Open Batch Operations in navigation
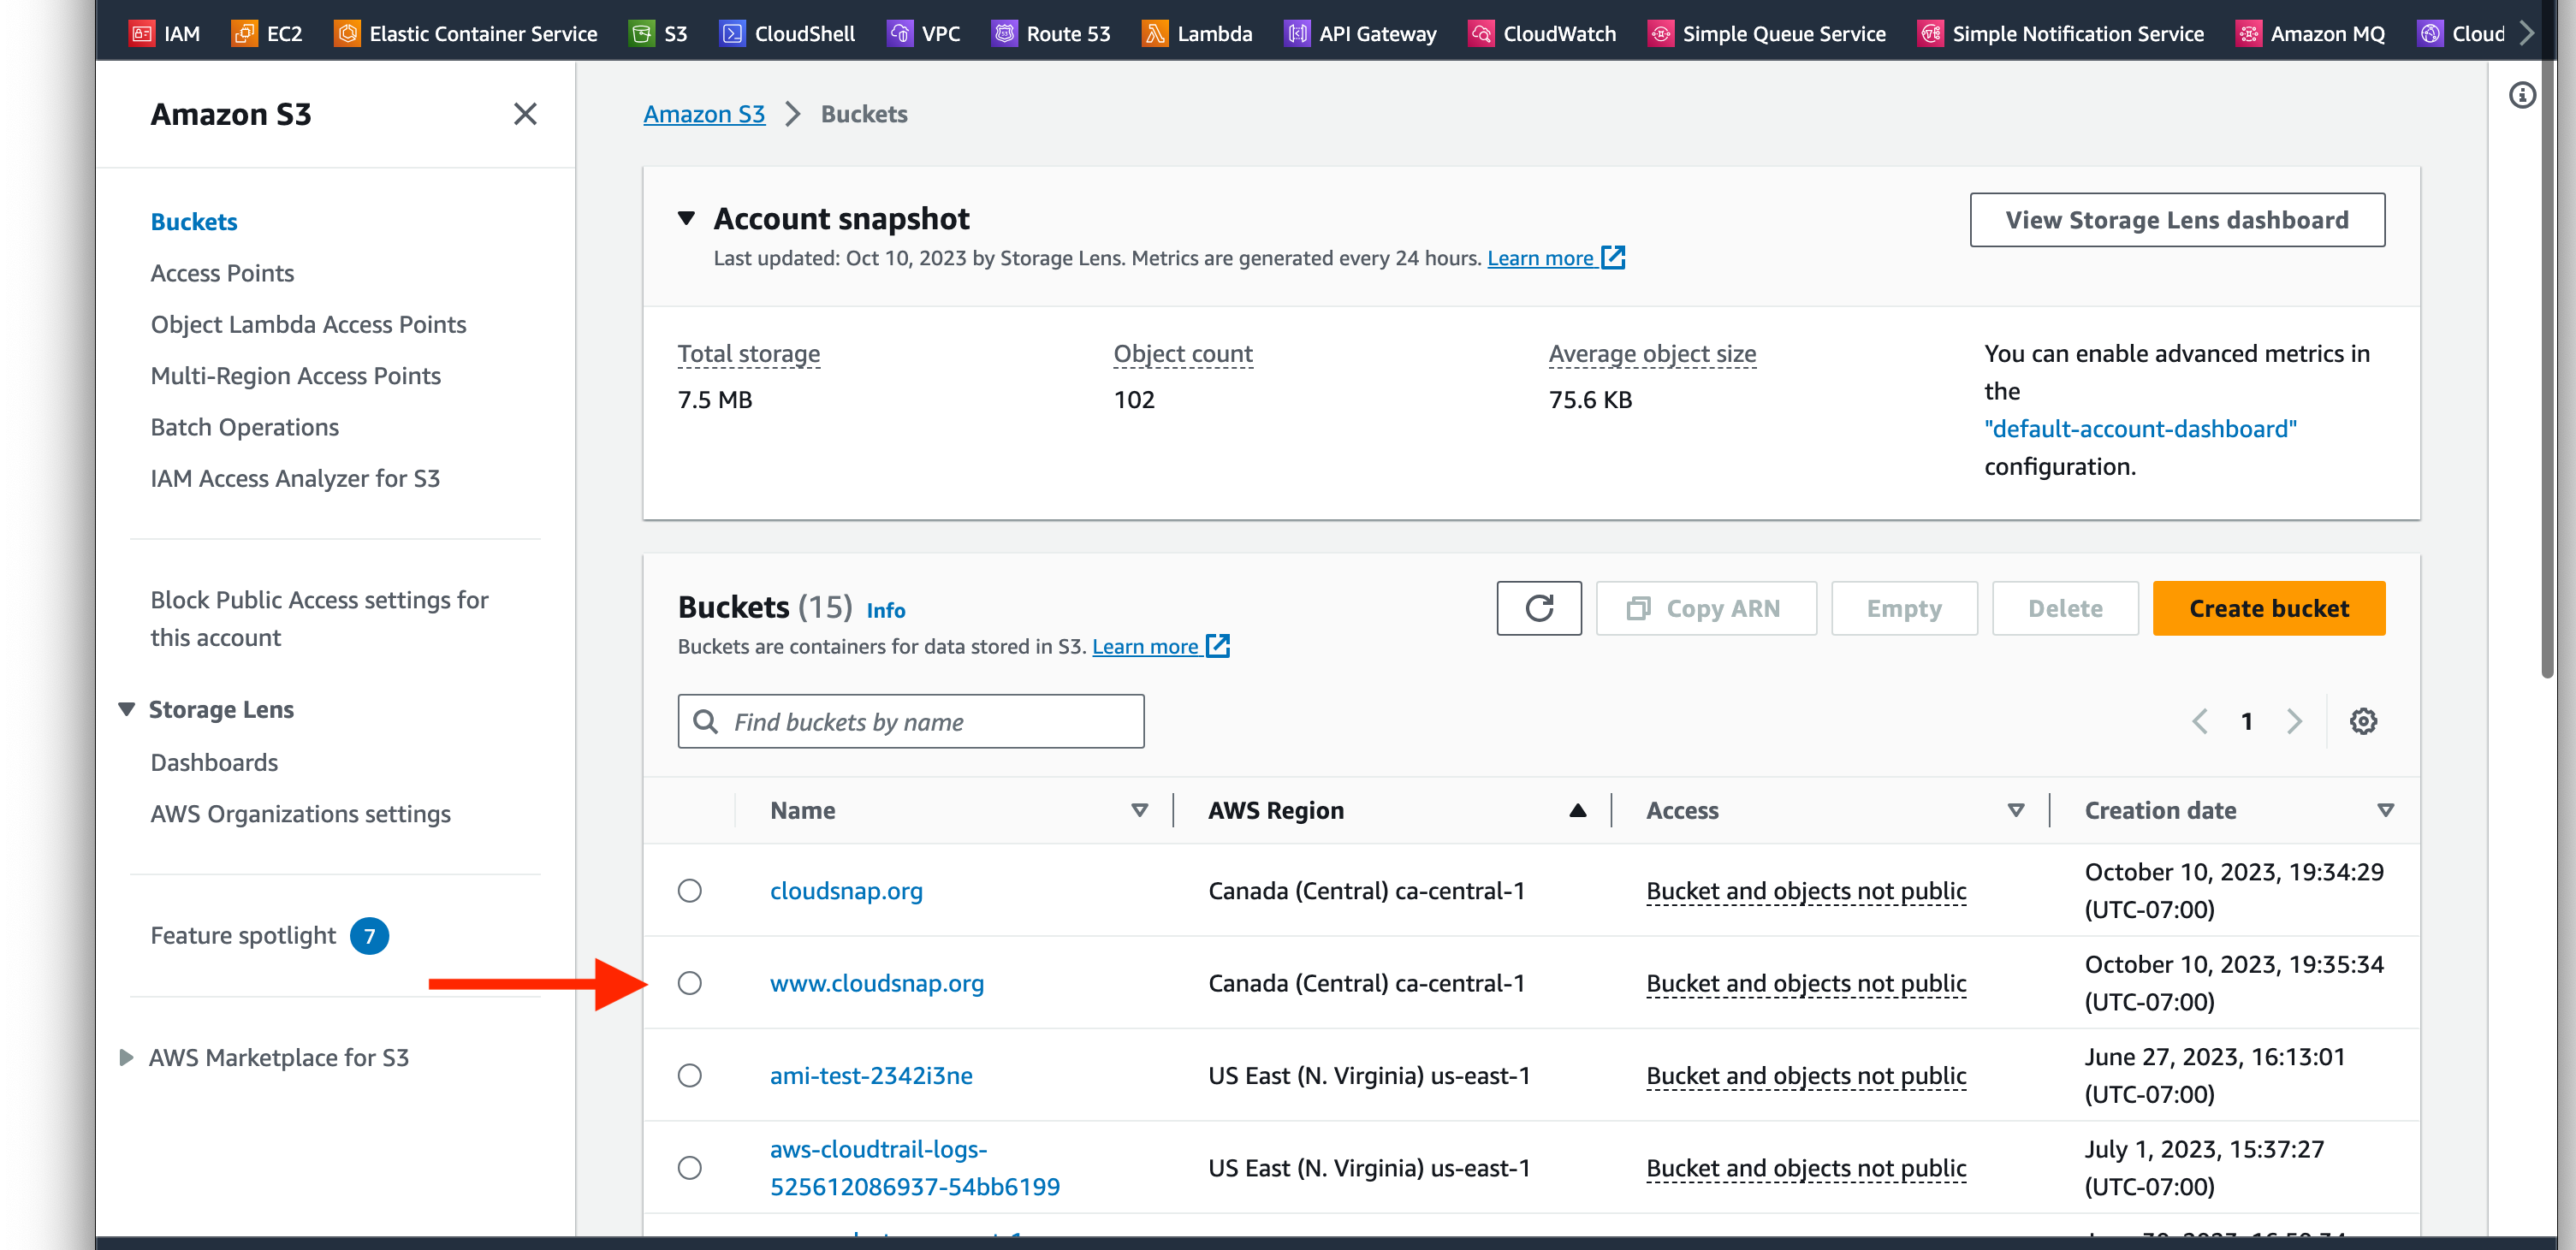Screen dimensions: 2576x1250 point(244,427)
